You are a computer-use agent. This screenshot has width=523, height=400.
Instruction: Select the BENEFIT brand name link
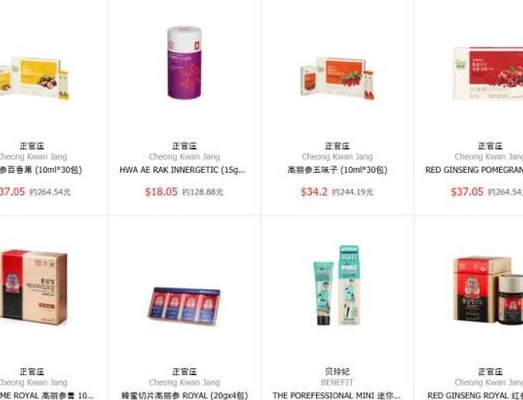coord(337,382)
